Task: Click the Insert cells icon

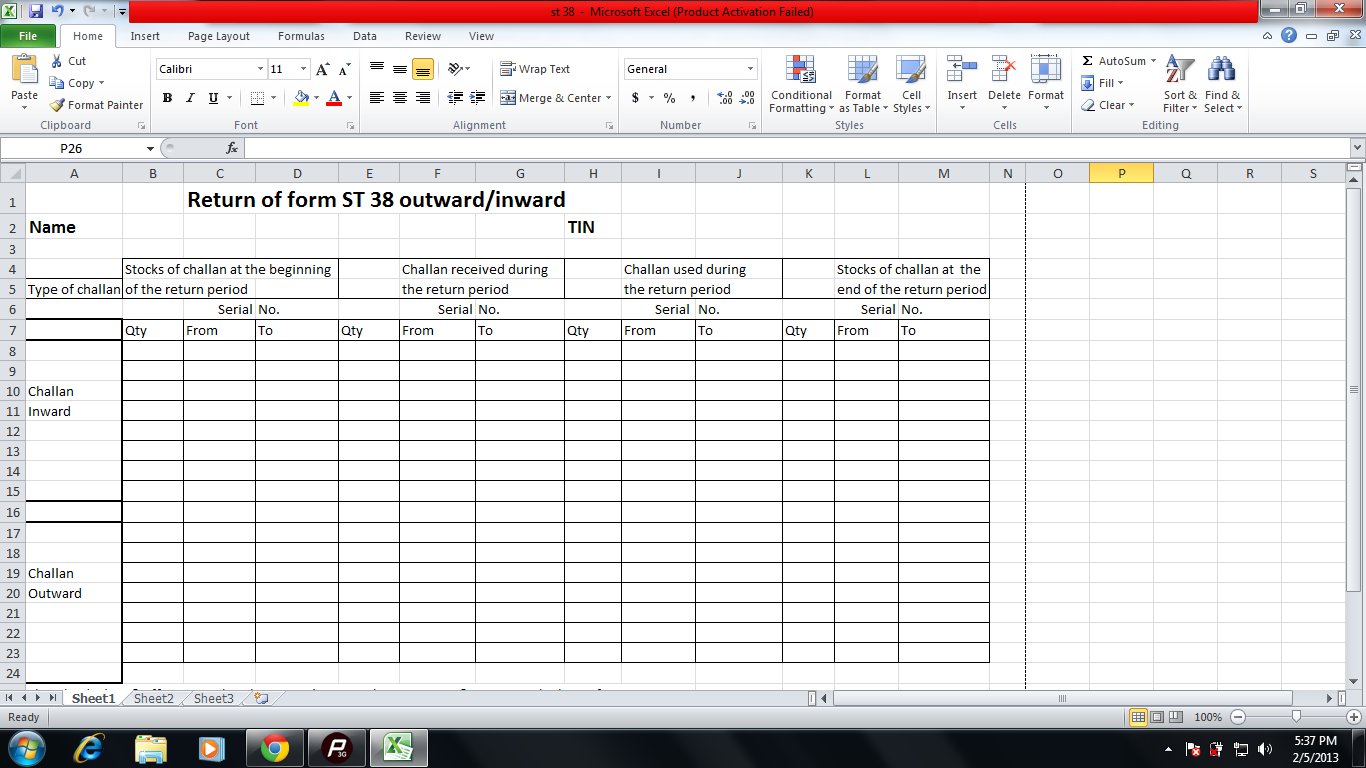Action: point(962,70)
